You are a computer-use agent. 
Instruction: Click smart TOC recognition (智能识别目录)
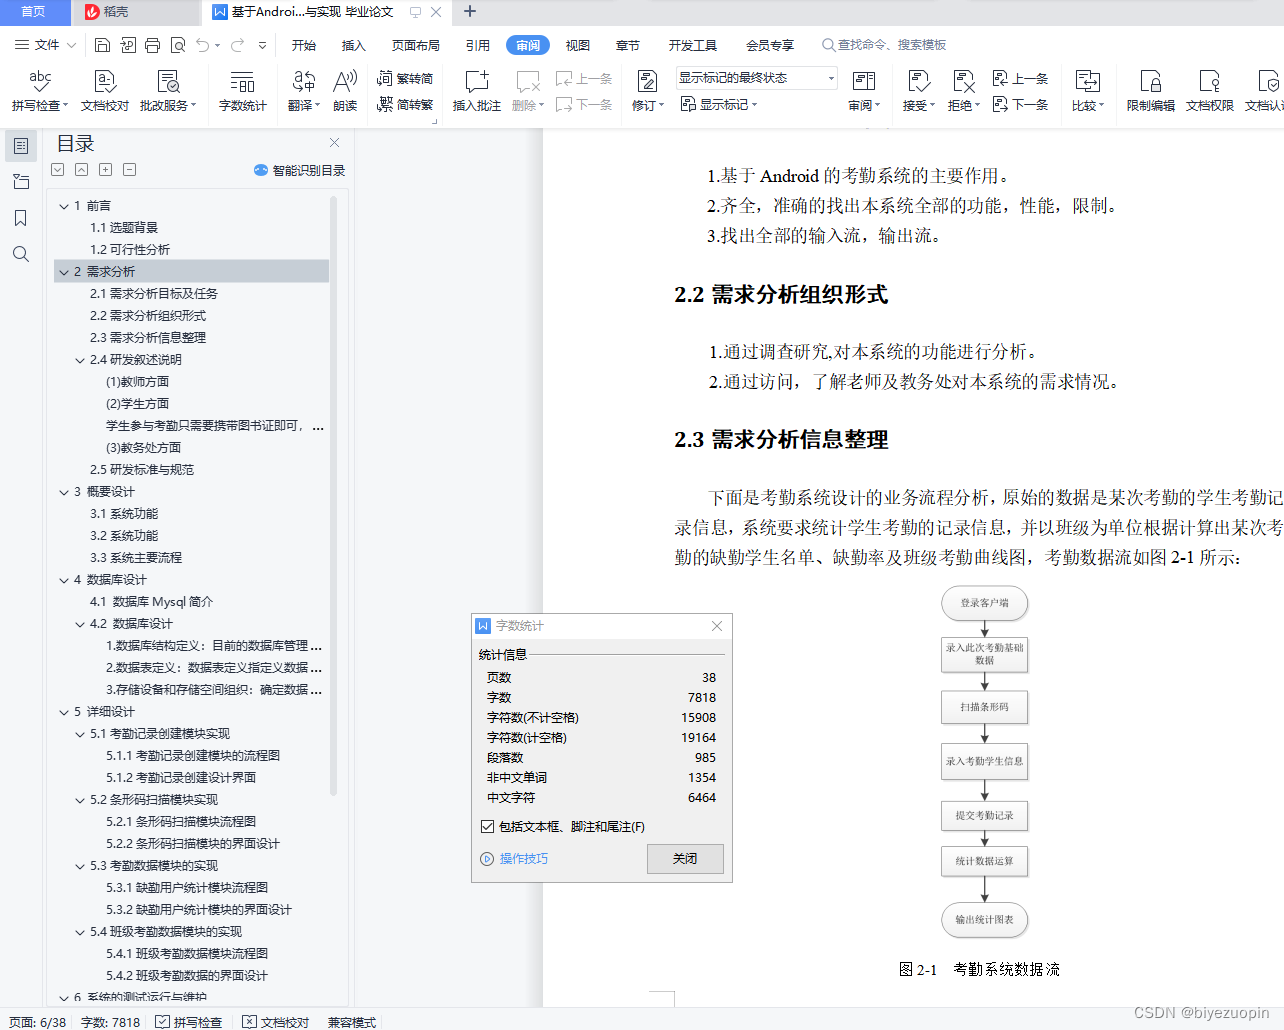(299, 170)
